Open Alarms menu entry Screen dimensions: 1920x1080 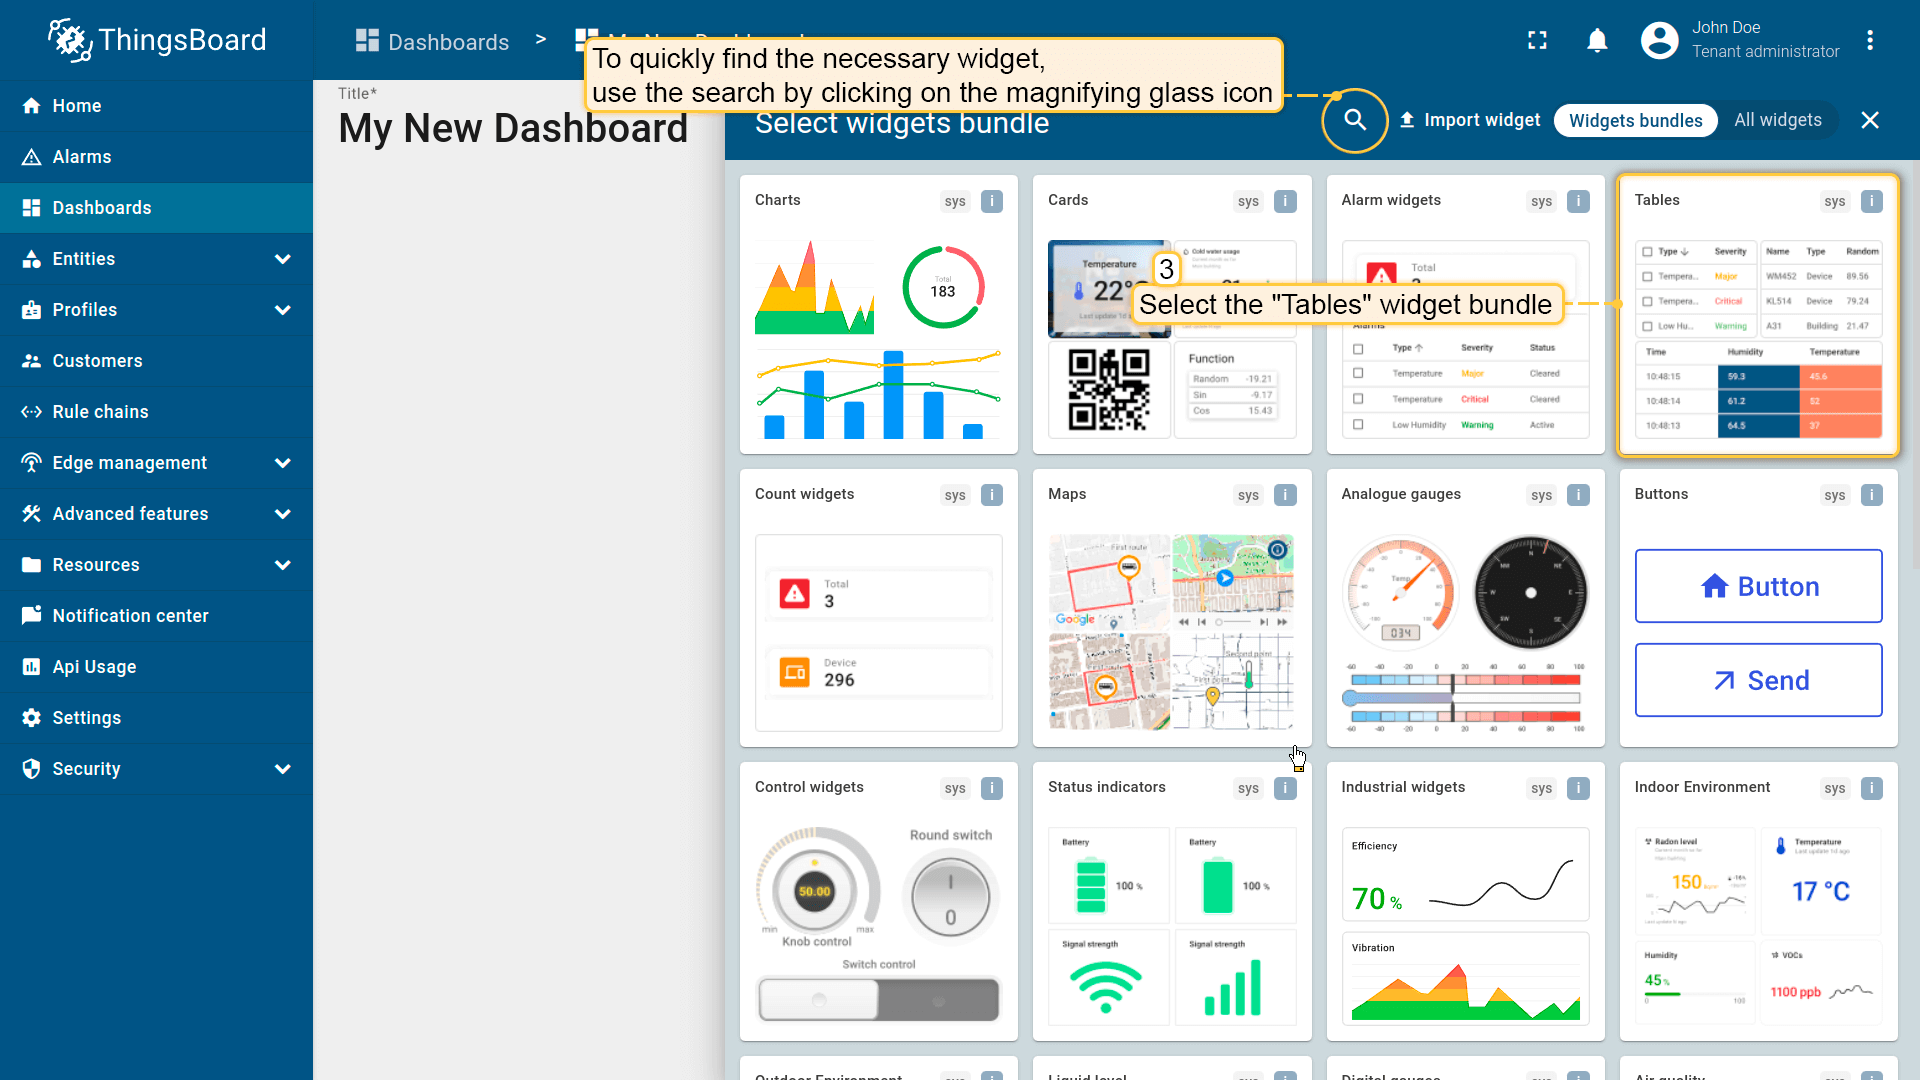[156, 157]
